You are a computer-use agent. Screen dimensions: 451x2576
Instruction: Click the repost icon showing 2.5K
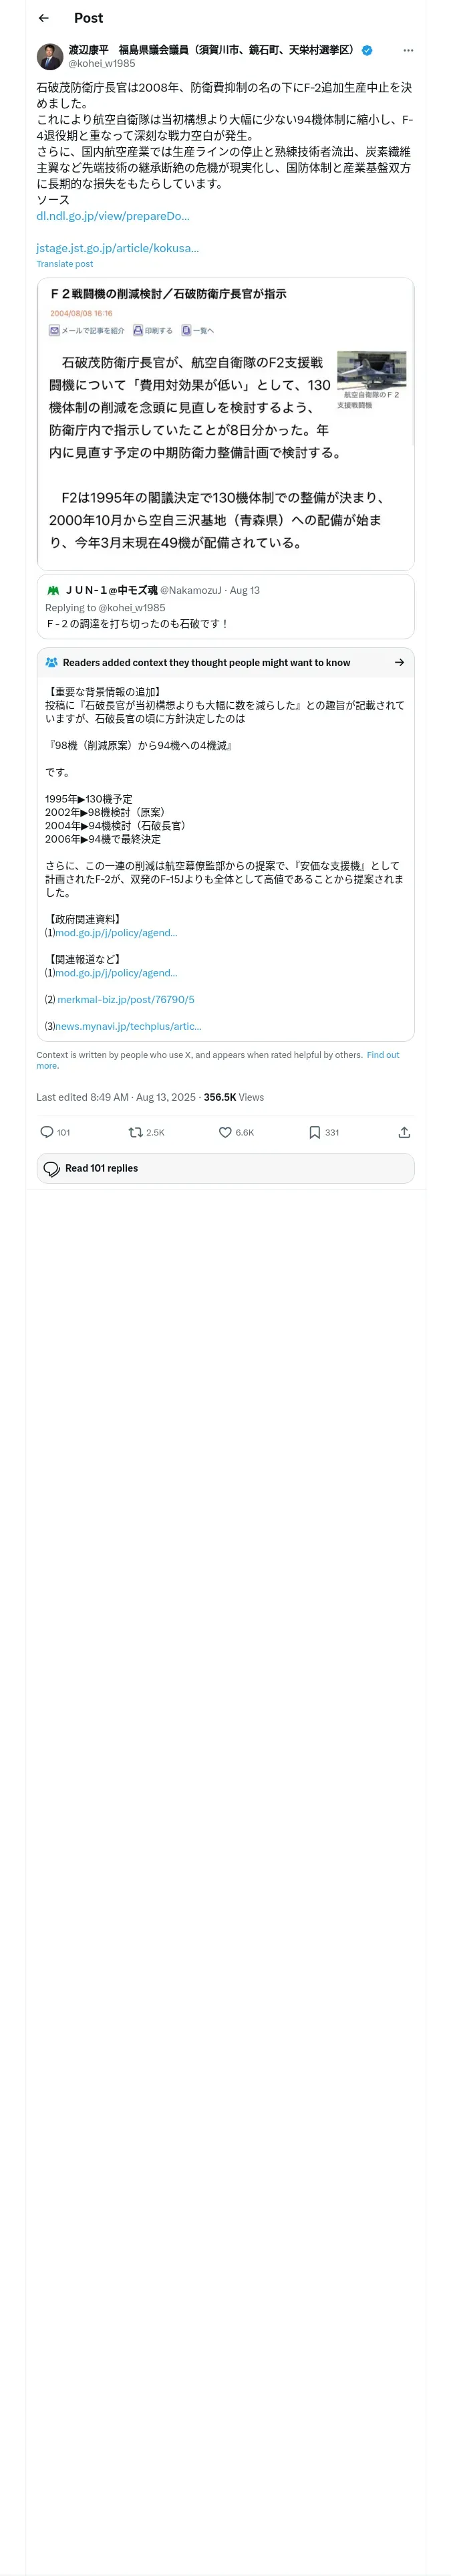135,1132
